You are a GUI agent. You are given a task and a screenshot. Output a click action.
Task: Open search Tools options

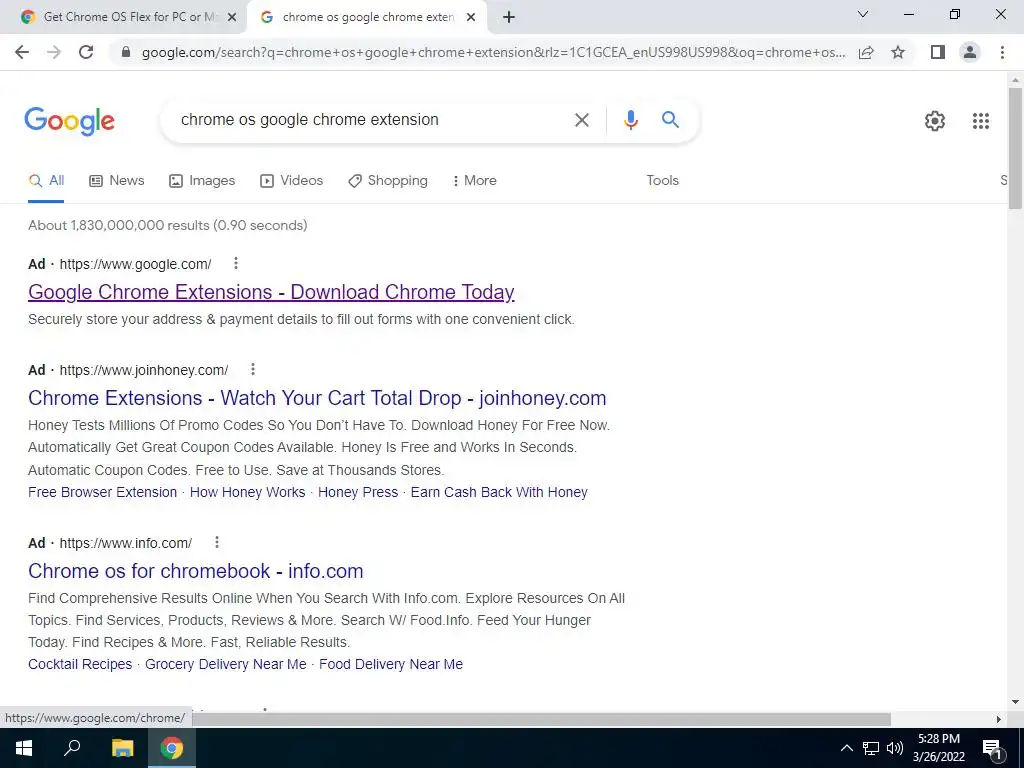pyautogui.click(x=662, y=181)
